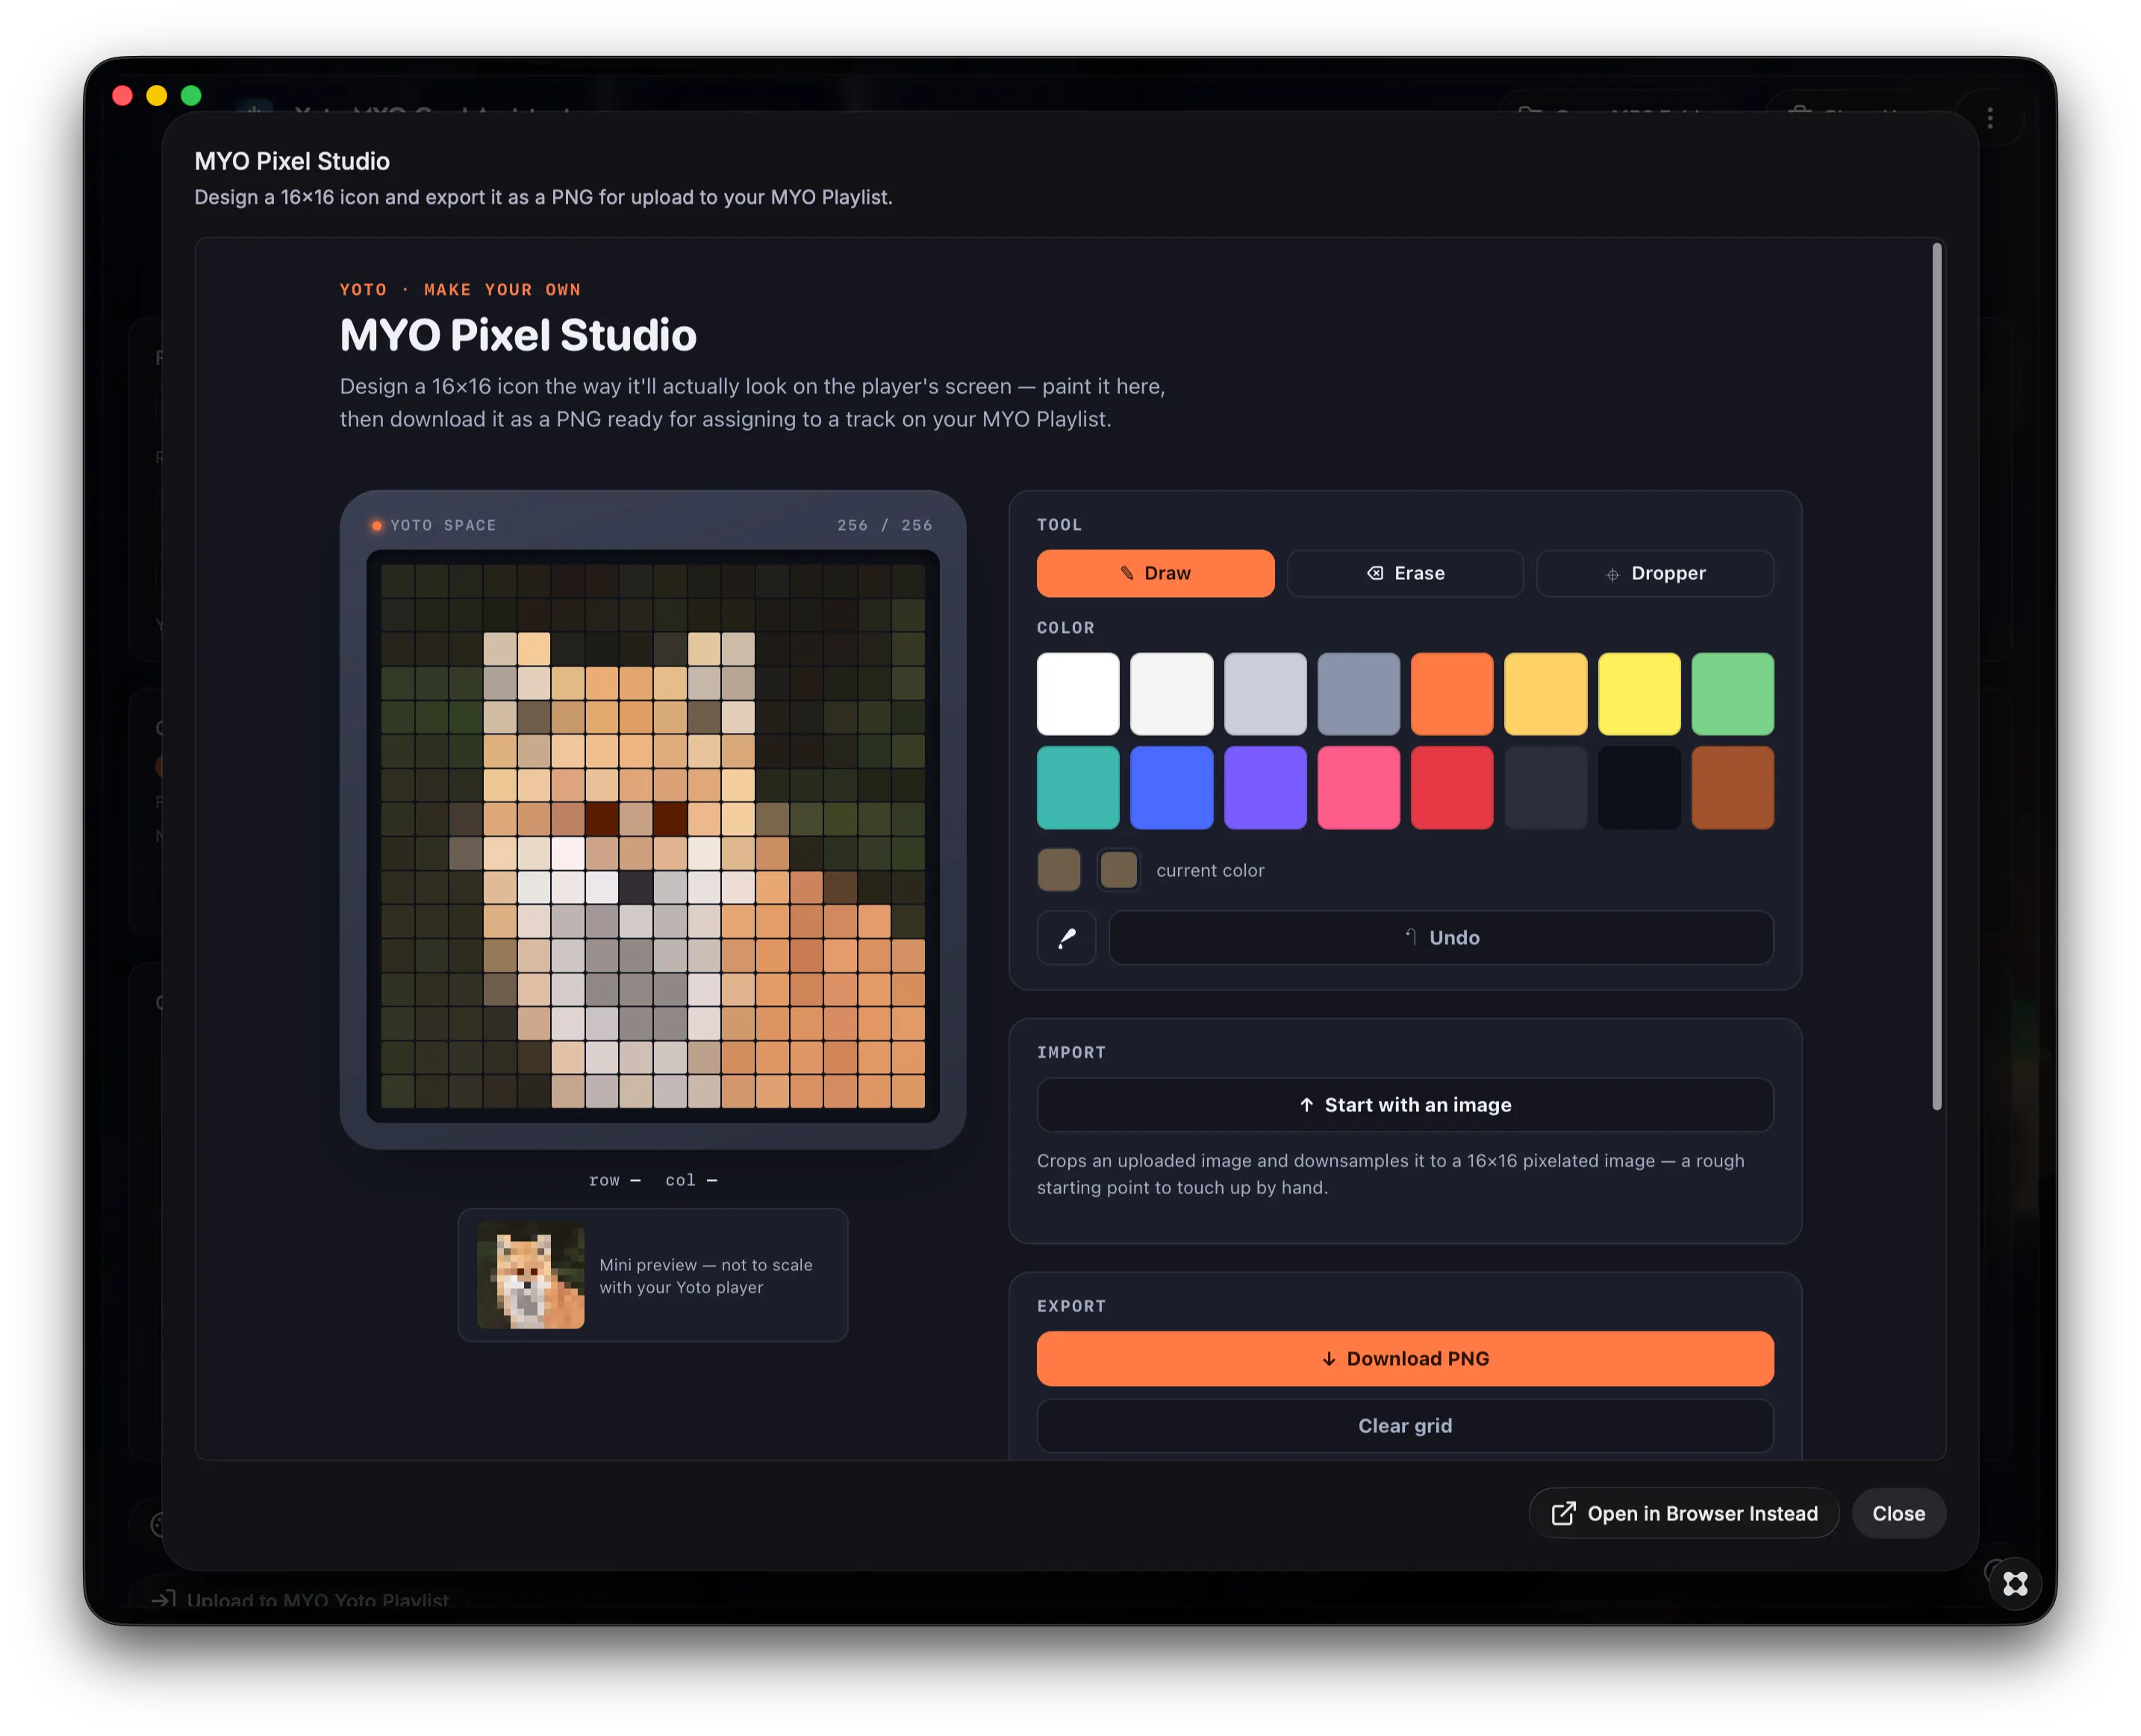Click the fox mini preview thumbnail

(x=530, y=1275)
